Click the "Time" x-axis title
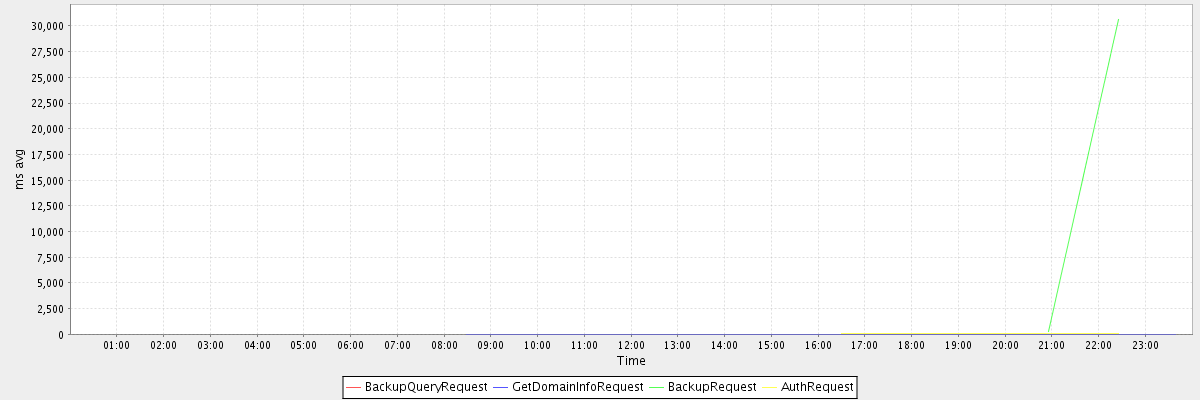 click(x=631, y=360)
